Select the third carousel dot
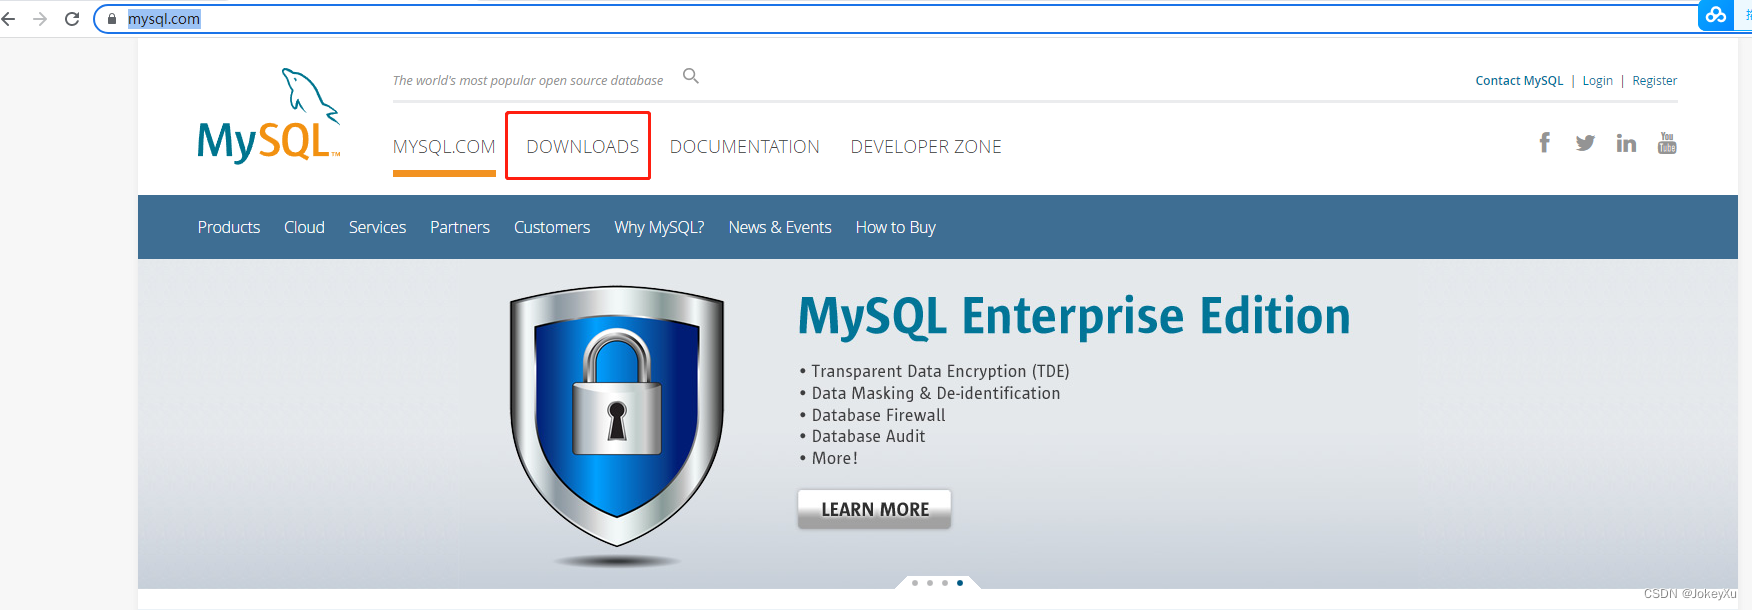This screenshot has height=610, width=1752. 945,582
